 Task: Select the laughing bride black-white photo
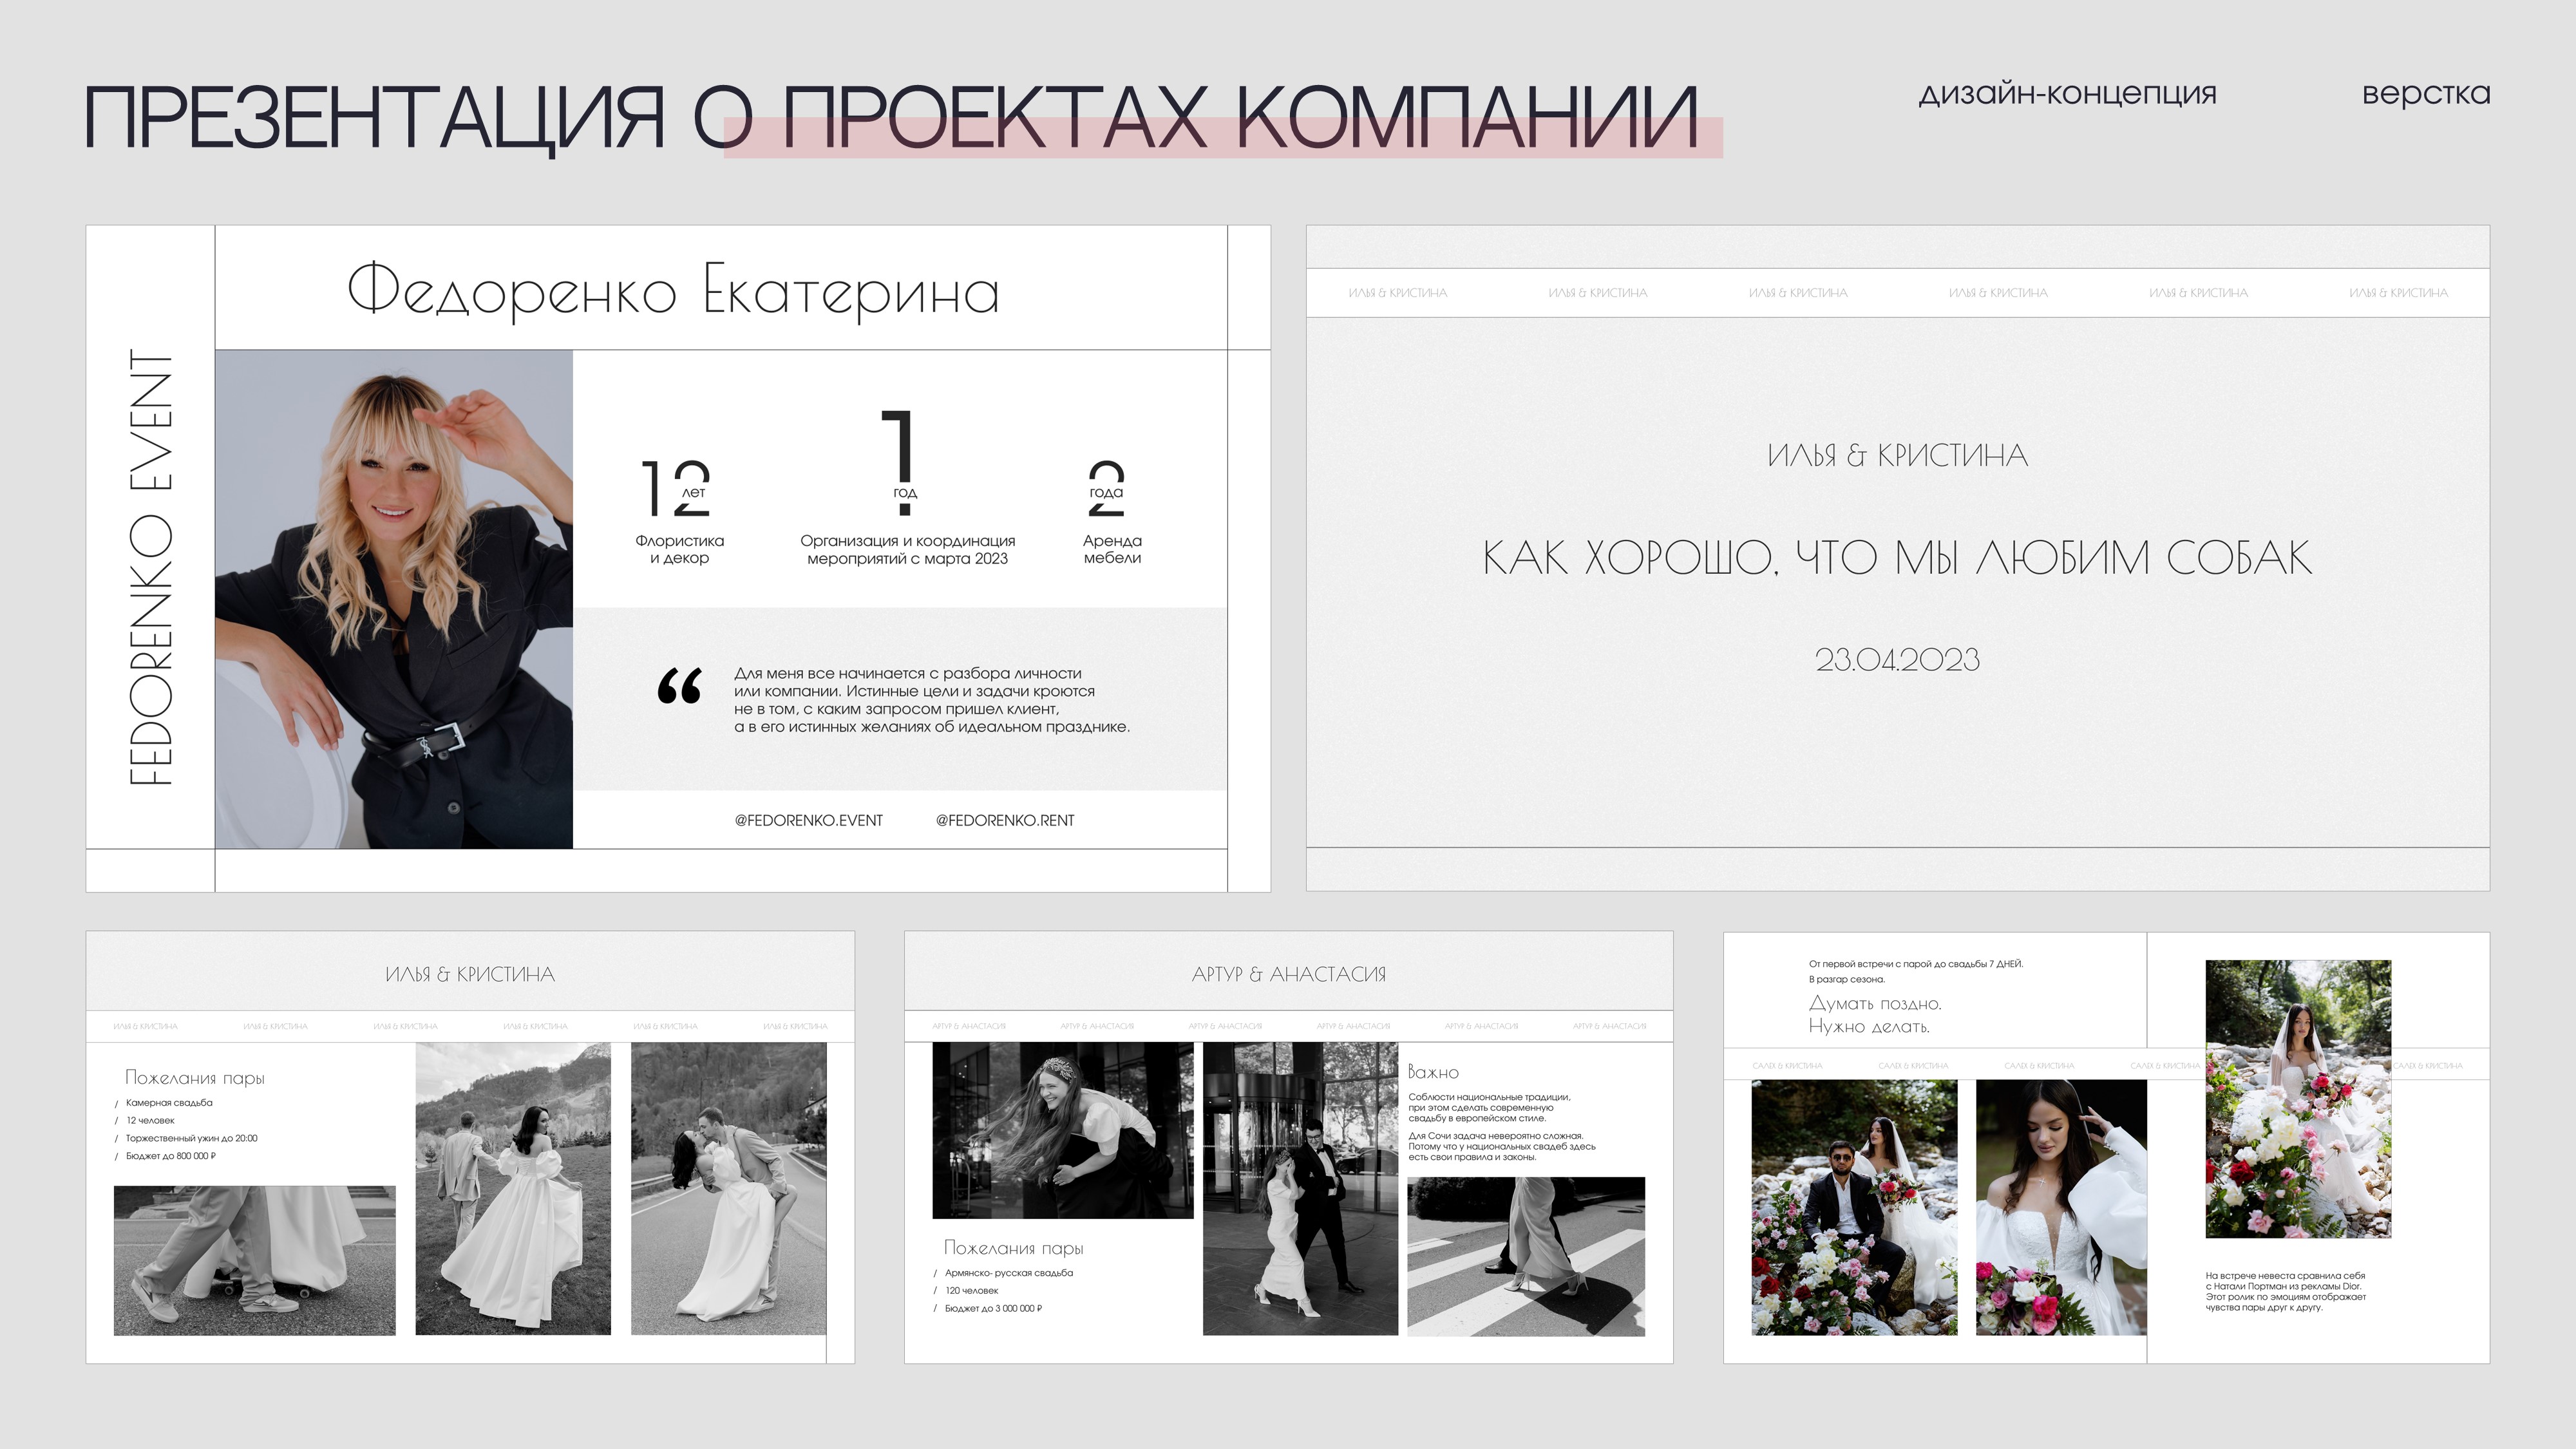coord(1062,1130)
